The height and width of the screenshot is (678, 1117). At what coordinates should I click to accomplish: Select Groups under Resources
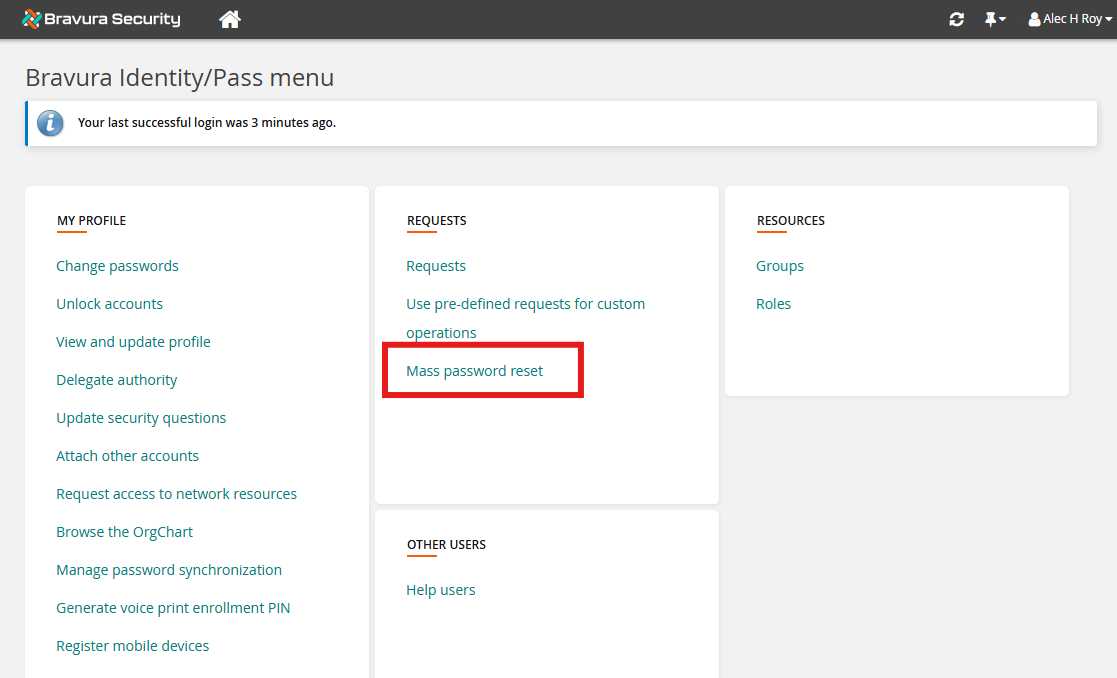tap(780, 265)
